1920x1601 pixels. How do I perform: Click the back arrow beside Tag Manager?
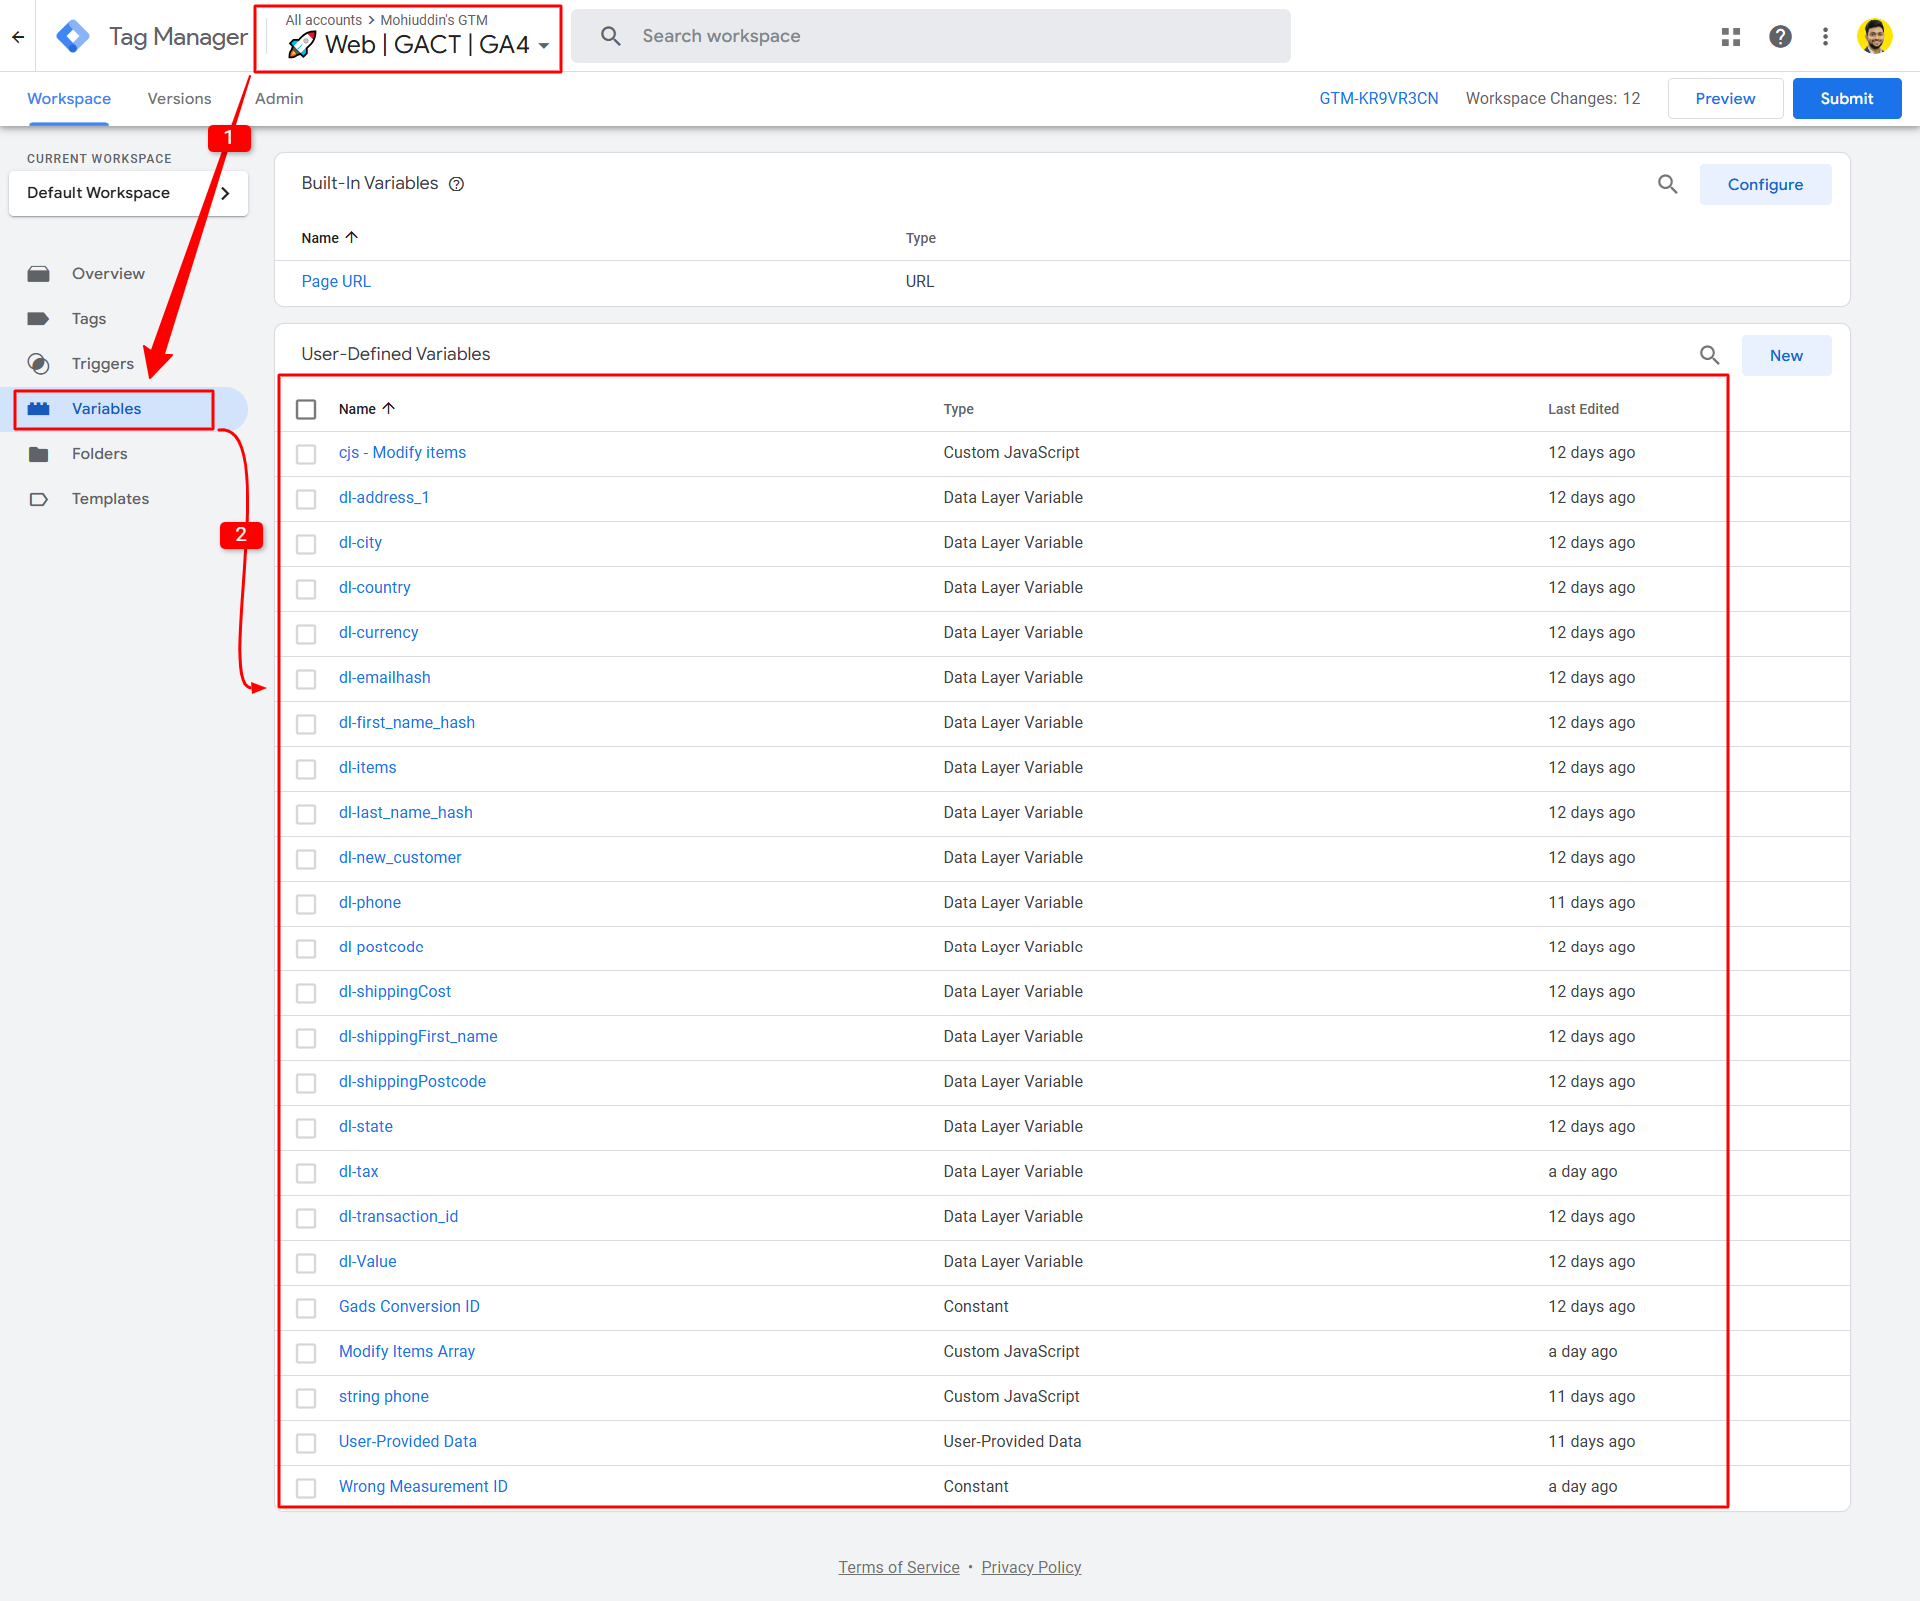coord(18,37)
